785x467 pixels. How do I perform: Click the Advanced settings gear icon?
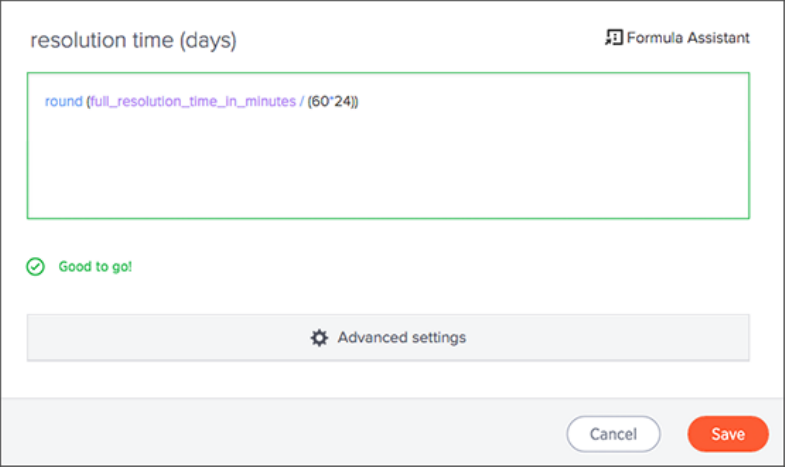click(x=319, y=338)
